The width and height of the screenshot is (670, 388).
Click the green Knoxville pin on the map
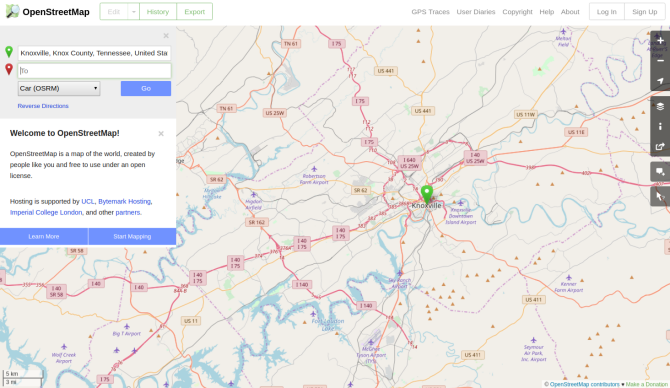[x=426, y=195]
